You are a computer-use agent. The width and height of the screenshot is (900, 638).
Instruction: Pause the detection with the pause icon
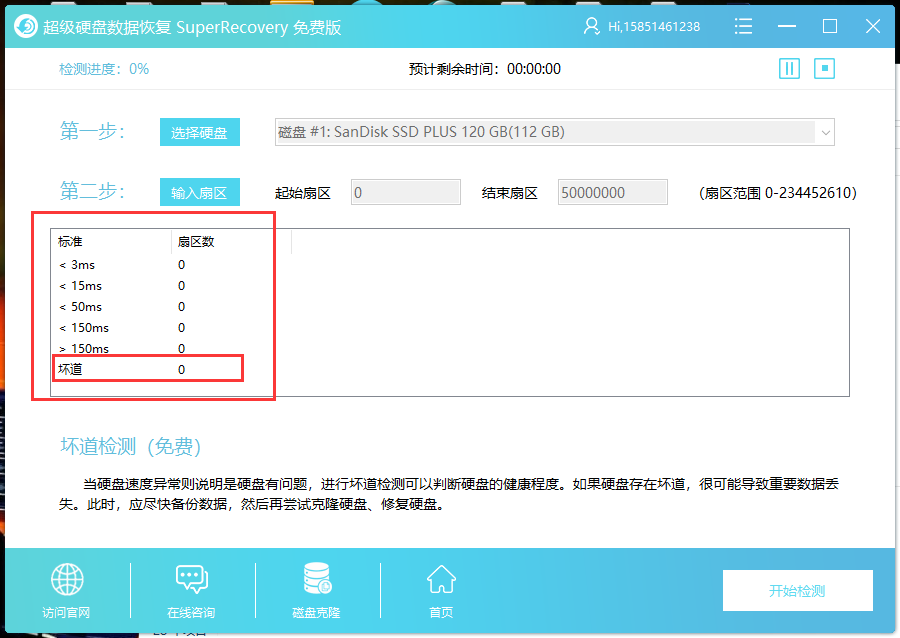(789, 69)
